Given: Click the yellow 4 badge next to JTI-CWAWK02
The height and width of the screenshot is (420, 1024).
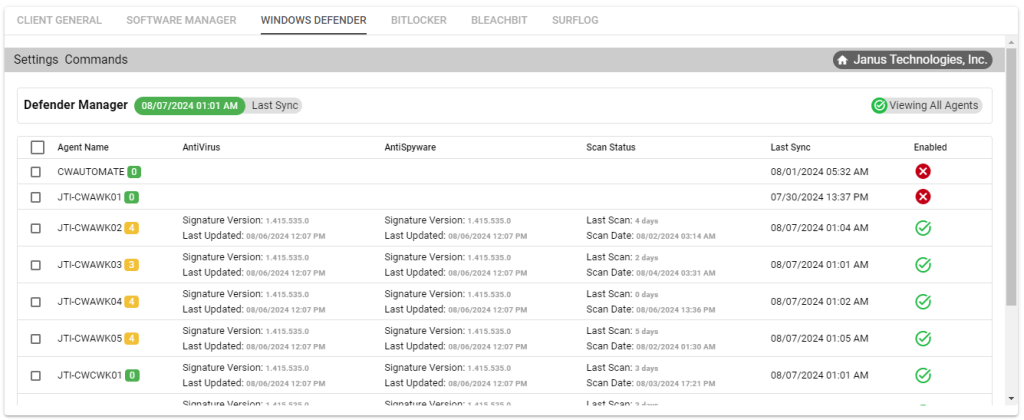Looking at the screenshot, I should coord(131,228).
